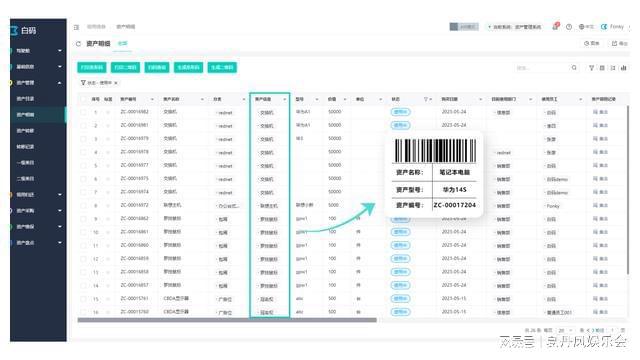The height and width of the screenshot is (360, 640).
Task: Open the record icon in row 2's last column
Action: point(596,126)
